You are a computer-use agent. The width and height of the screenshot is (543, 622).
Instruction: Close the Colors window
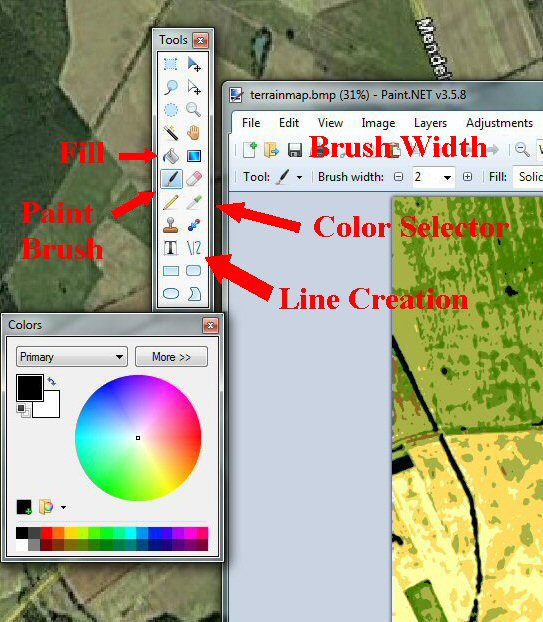click(210, 325)
